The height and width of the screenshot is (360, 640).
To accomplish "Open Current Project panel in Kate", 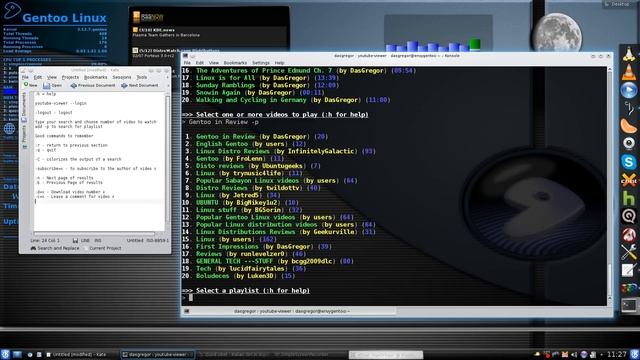I will [102, 248].
